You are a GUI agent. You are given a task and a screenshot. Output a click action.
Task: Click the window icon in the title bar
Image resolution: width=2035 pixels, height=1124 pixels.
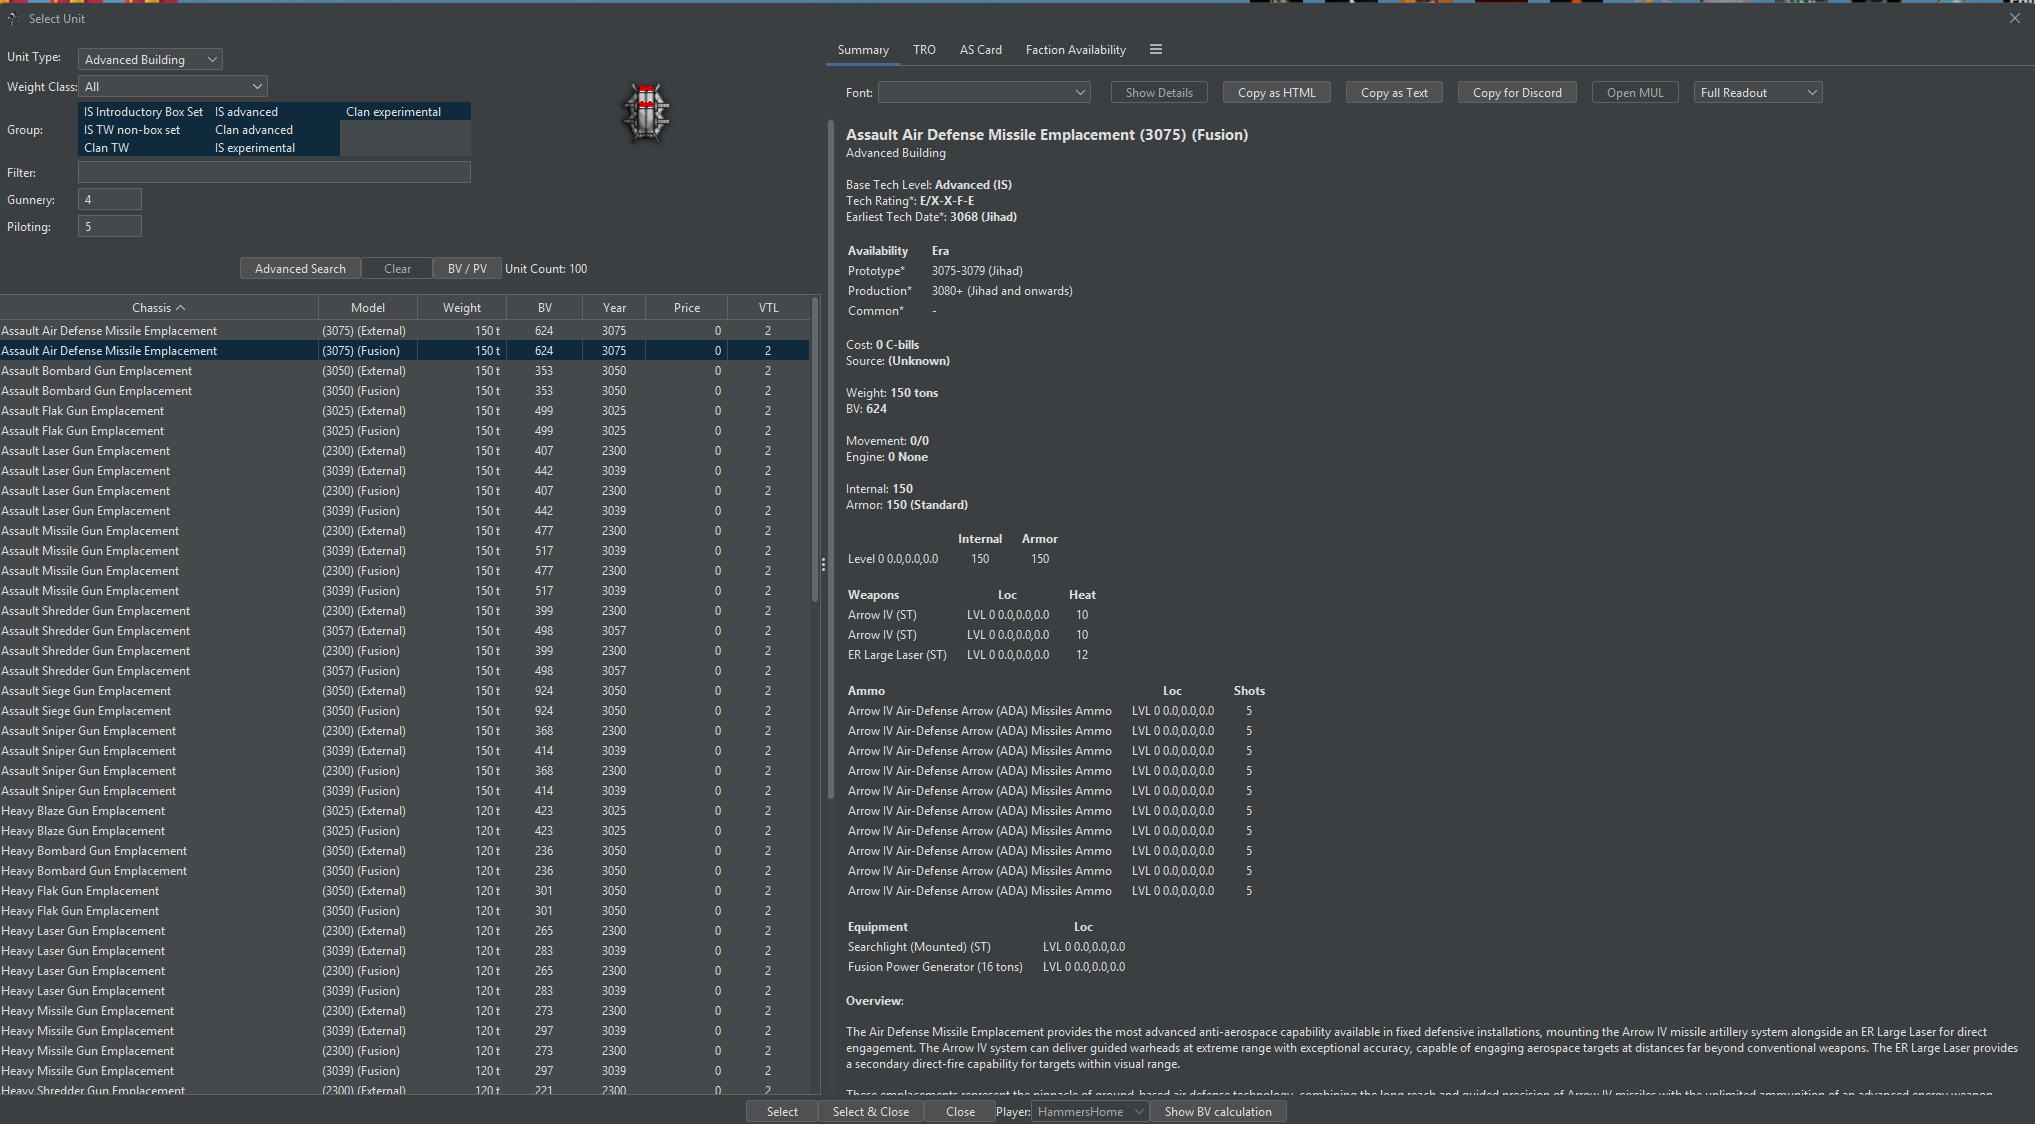click(x=13, y=18)
